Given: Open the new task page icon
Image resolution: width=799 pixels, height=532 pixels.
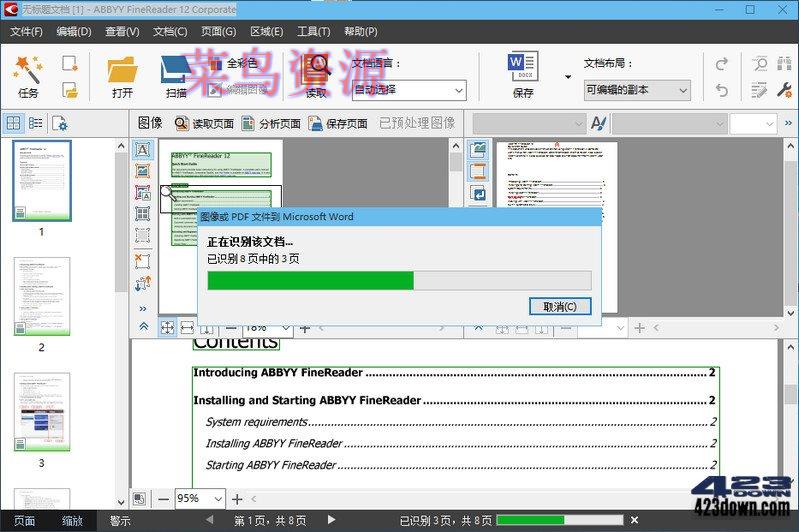Looking at the screenshot, I should (x=70, y=64).
